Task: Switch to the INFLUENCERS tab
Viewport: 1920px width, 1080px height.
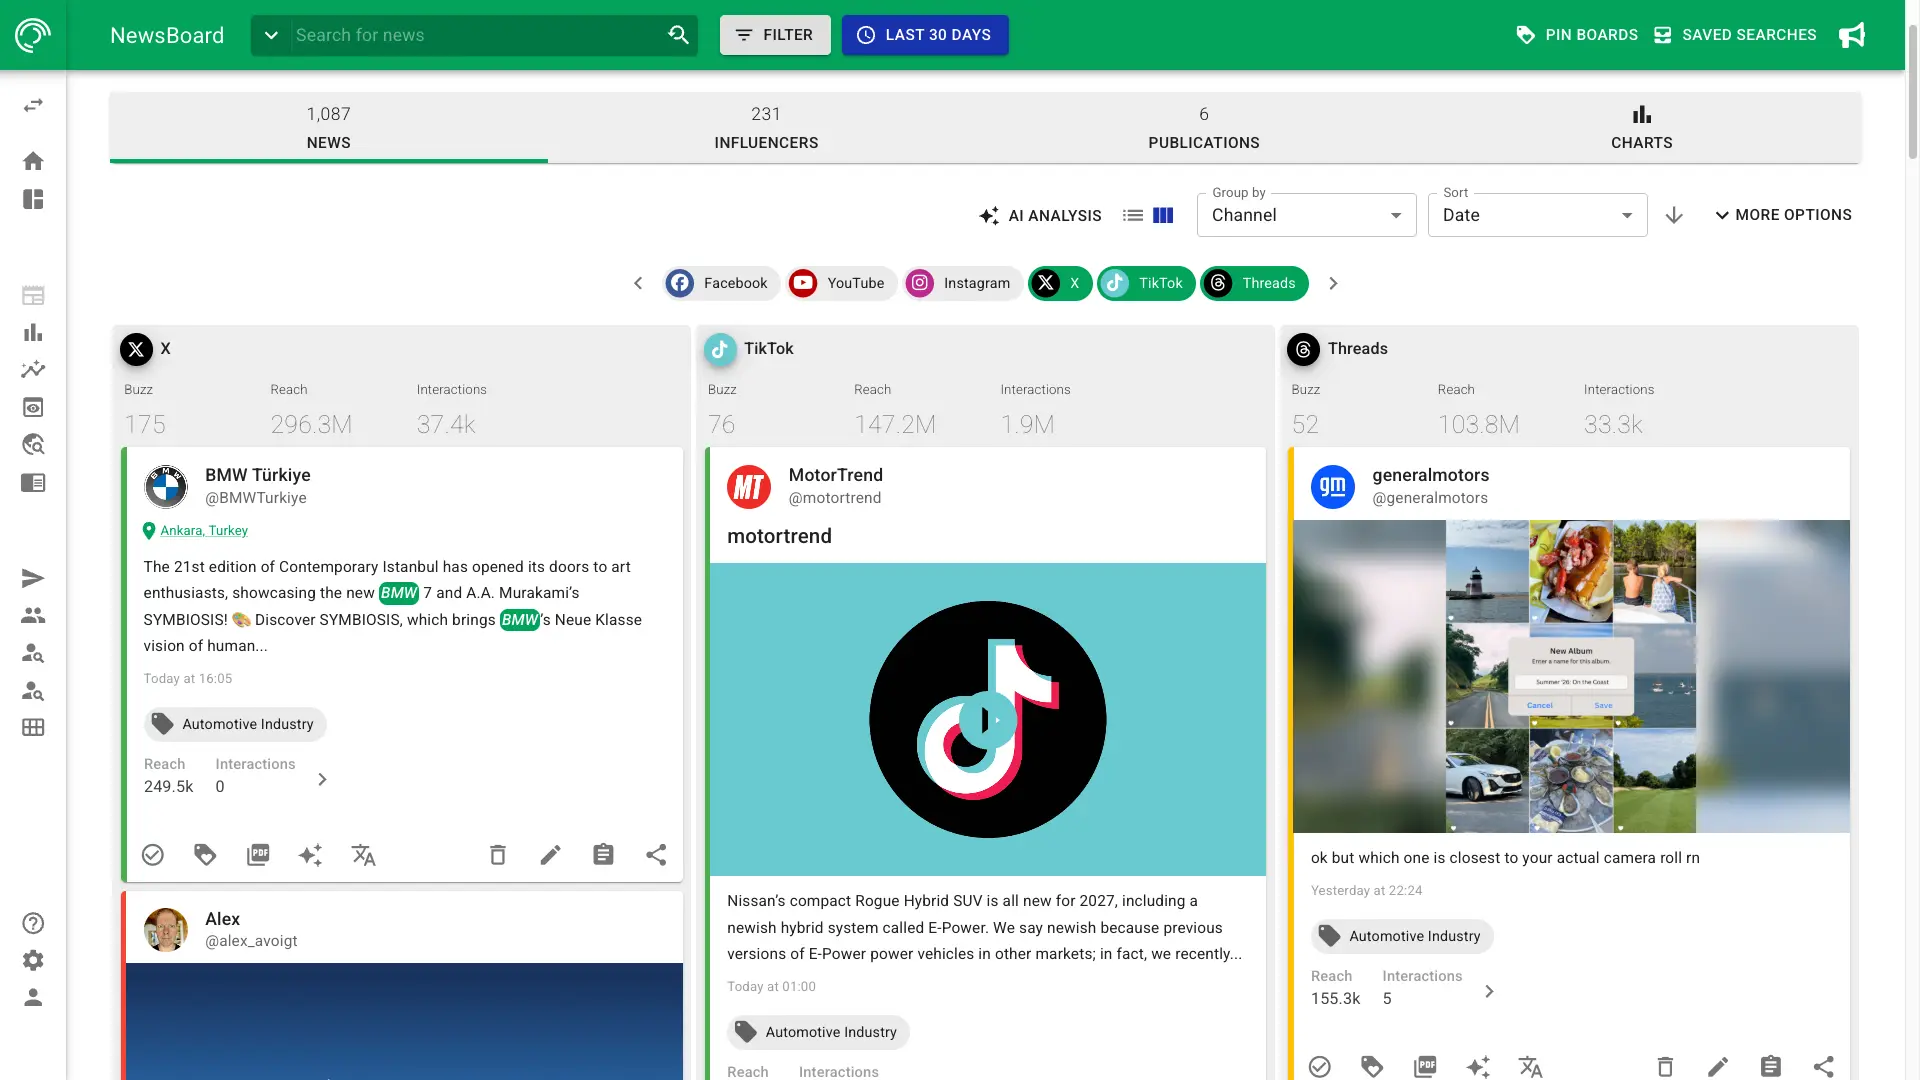Action: [x=766, y=128]
